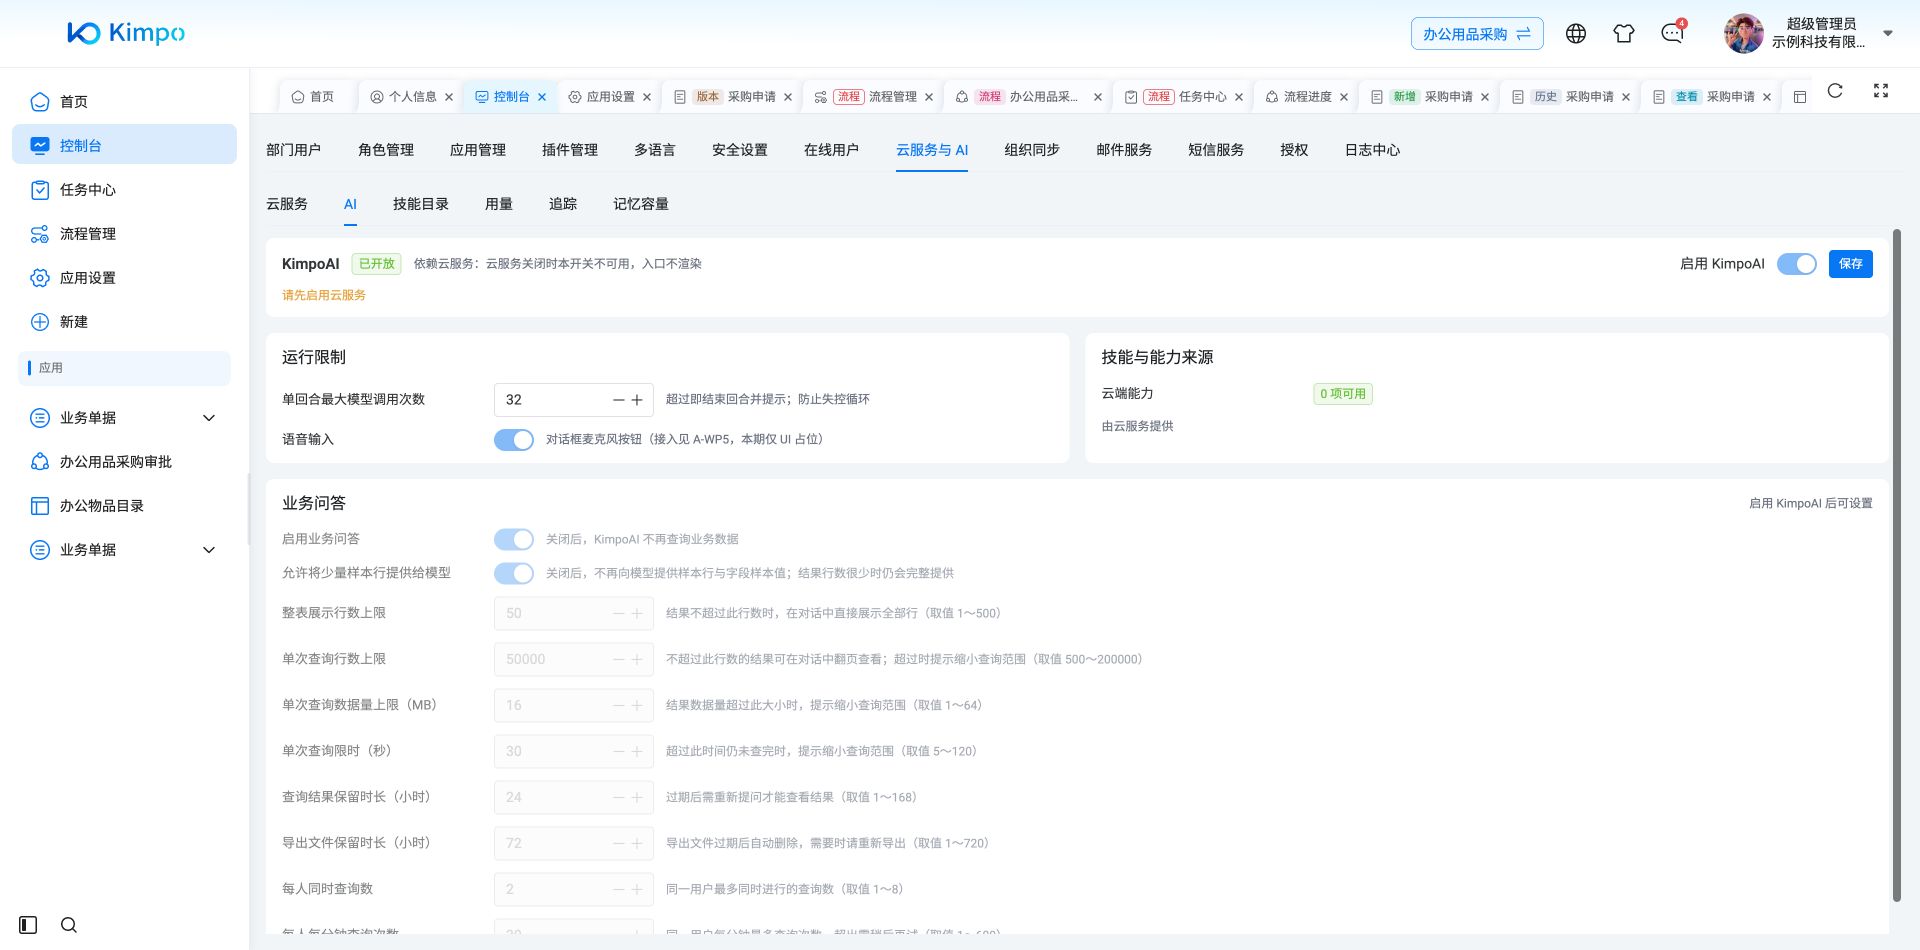Toggle fullscreen with the expand-corners icon
The width and height of the screenshot is (1920, 950).
tap(1881, 91)
